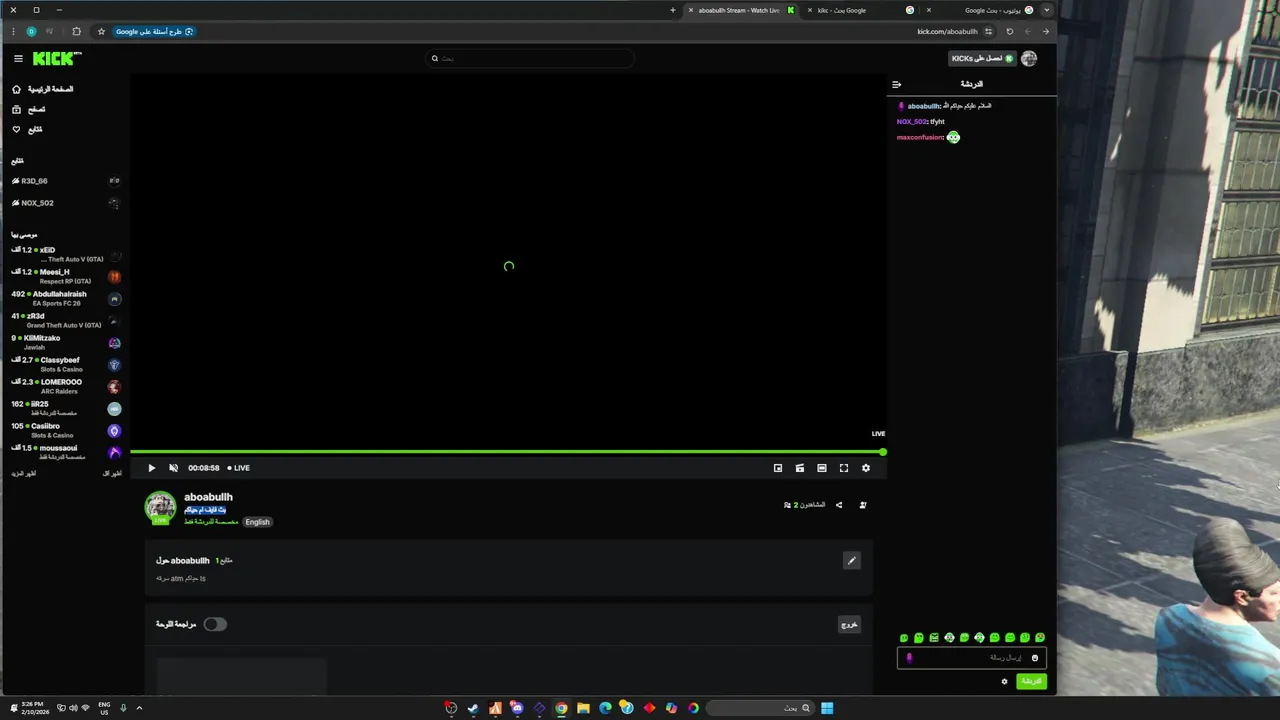Click the Windows taskbar search box

click(x=760, y=708)
